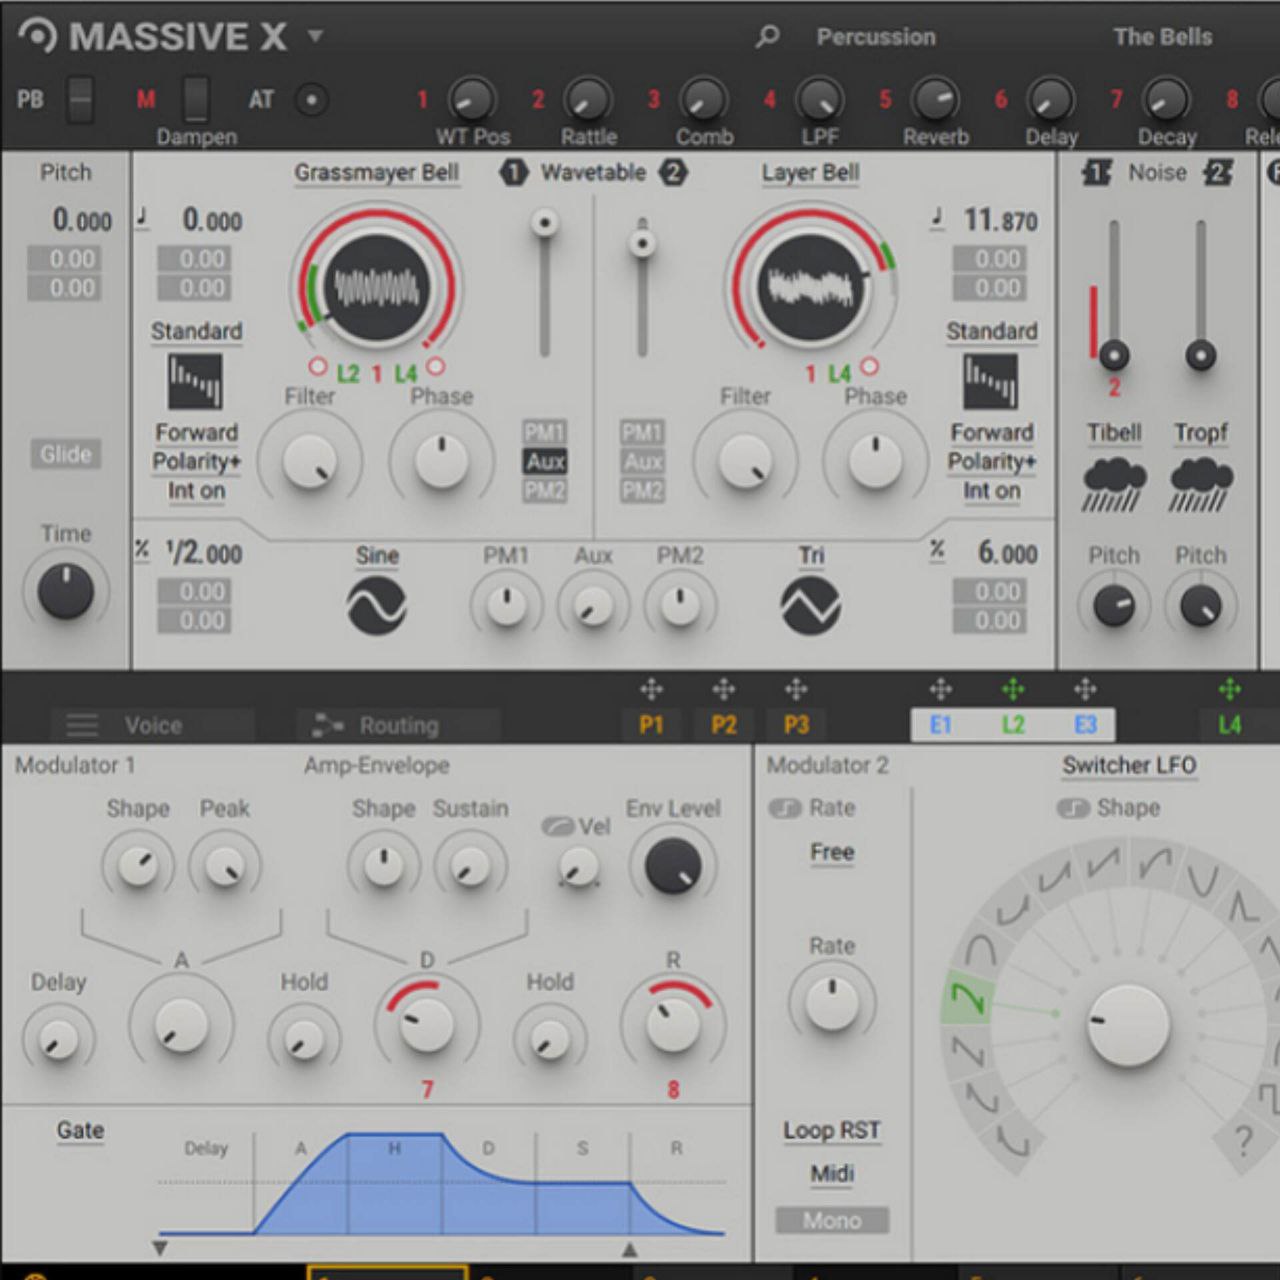The image size is (1280, 1280).
Task: Select the E3 modulator tab
Action: (x=1085, y=724)
